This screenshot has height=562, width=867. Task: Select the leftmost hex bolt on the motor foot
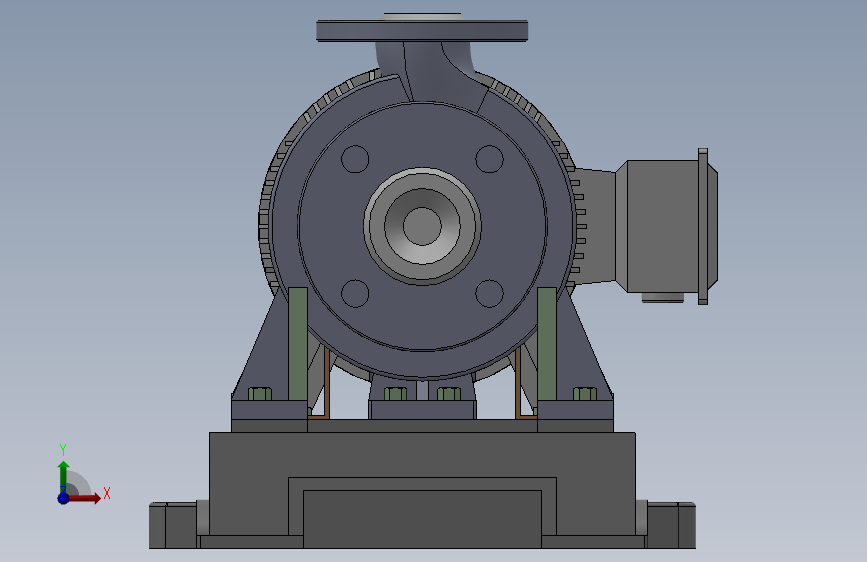(x=260, y=394)
